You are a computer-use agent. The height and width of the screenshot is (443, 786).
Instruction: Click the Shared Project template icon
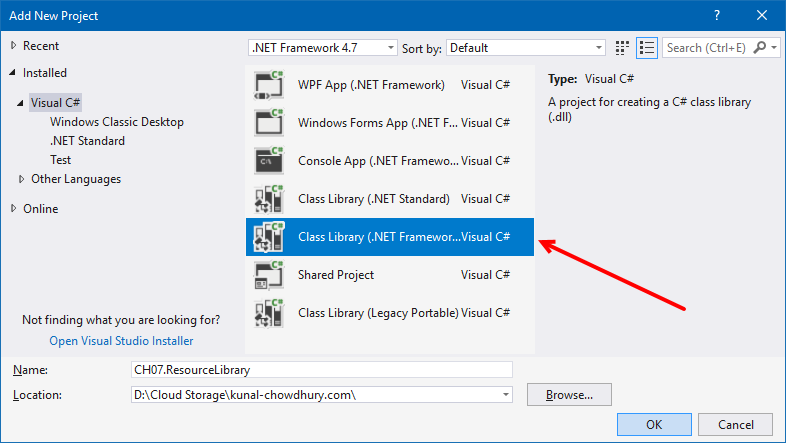coord(269,275)
